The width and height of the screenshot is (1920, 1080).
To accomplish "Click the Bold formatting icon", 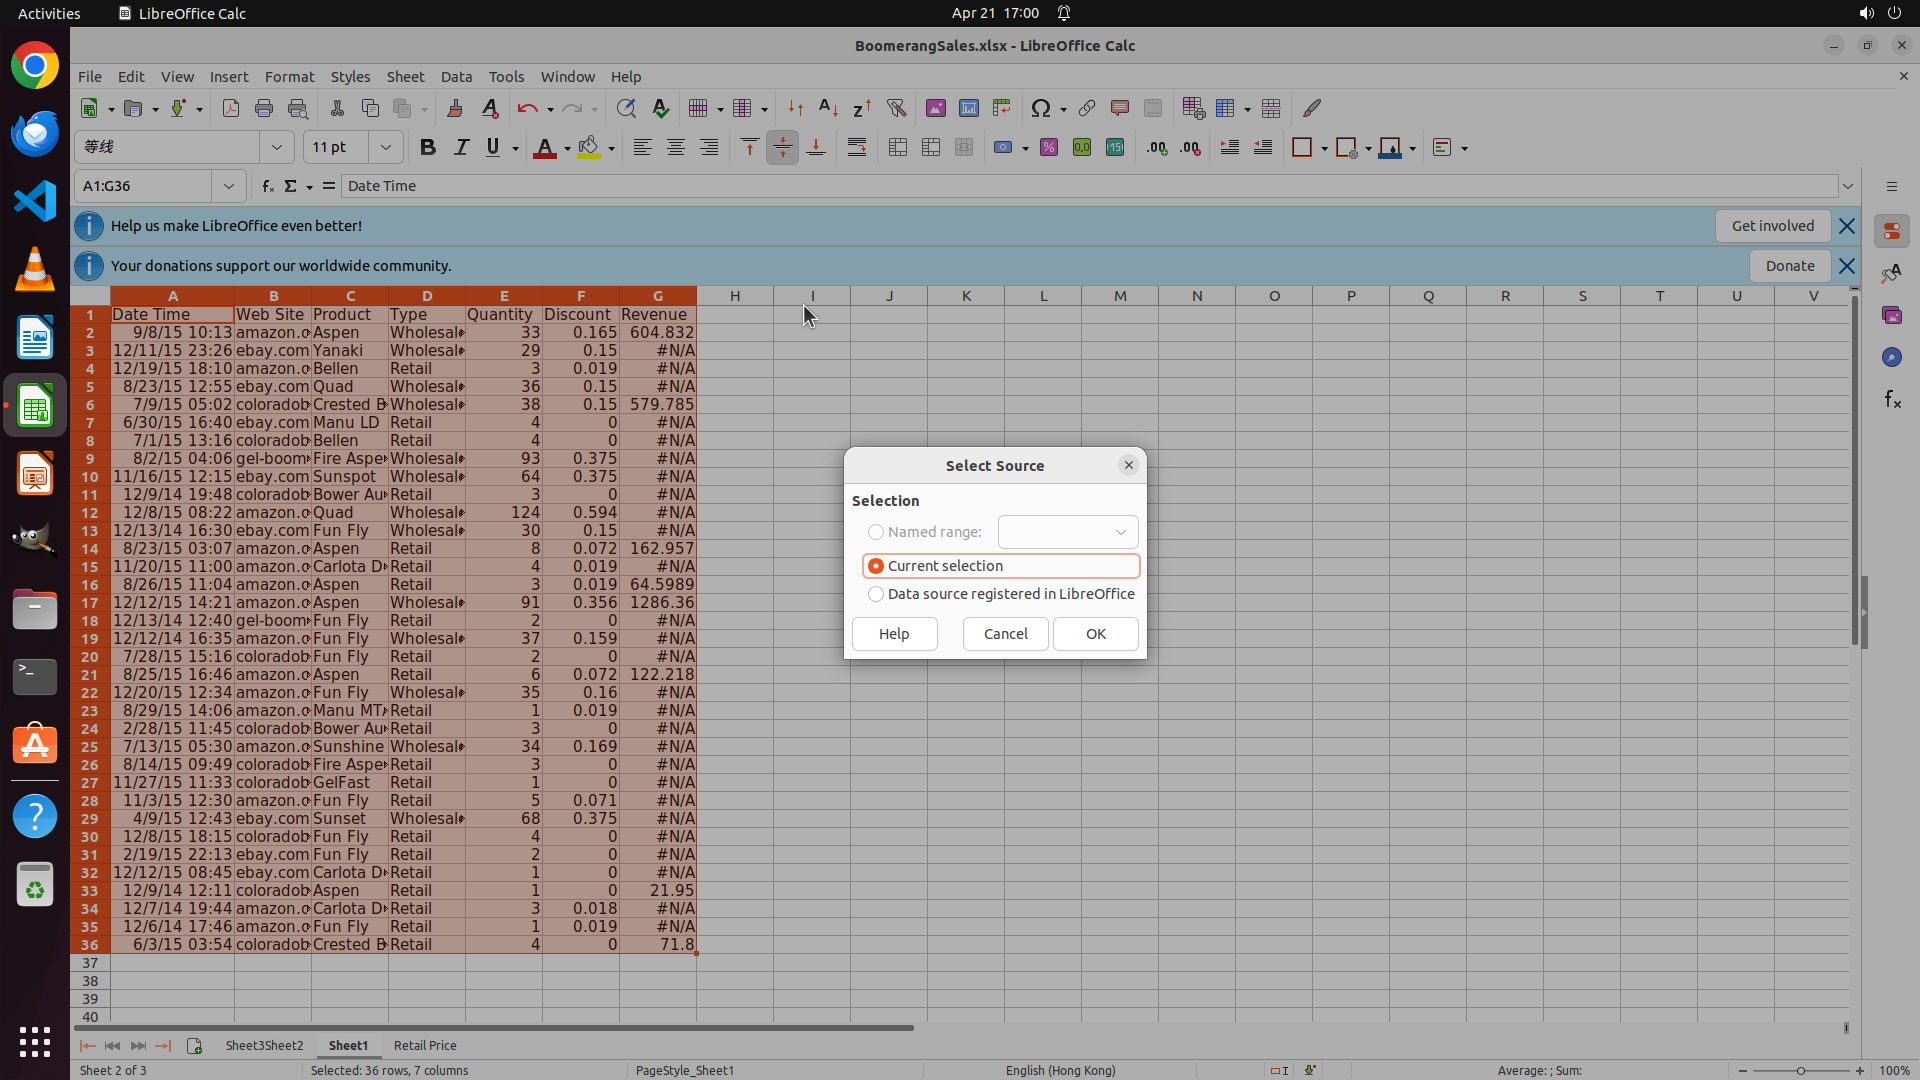I will [428, 148].
